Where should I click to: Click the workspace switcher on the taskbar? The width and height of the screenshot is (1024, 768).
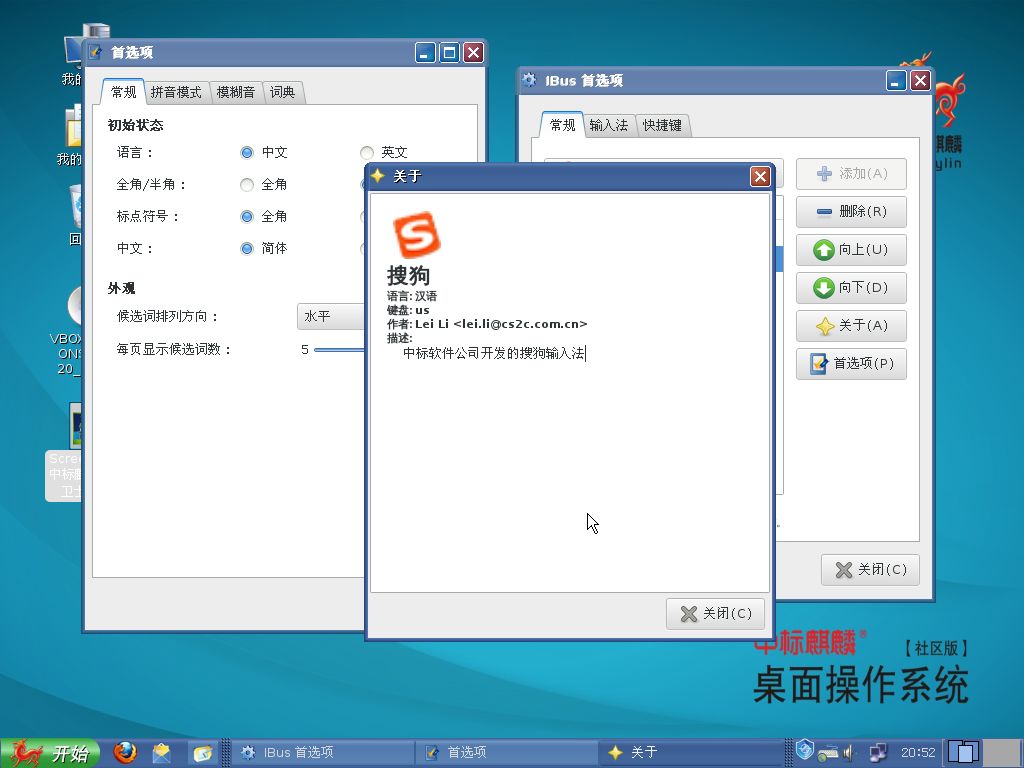coord(964,752)
